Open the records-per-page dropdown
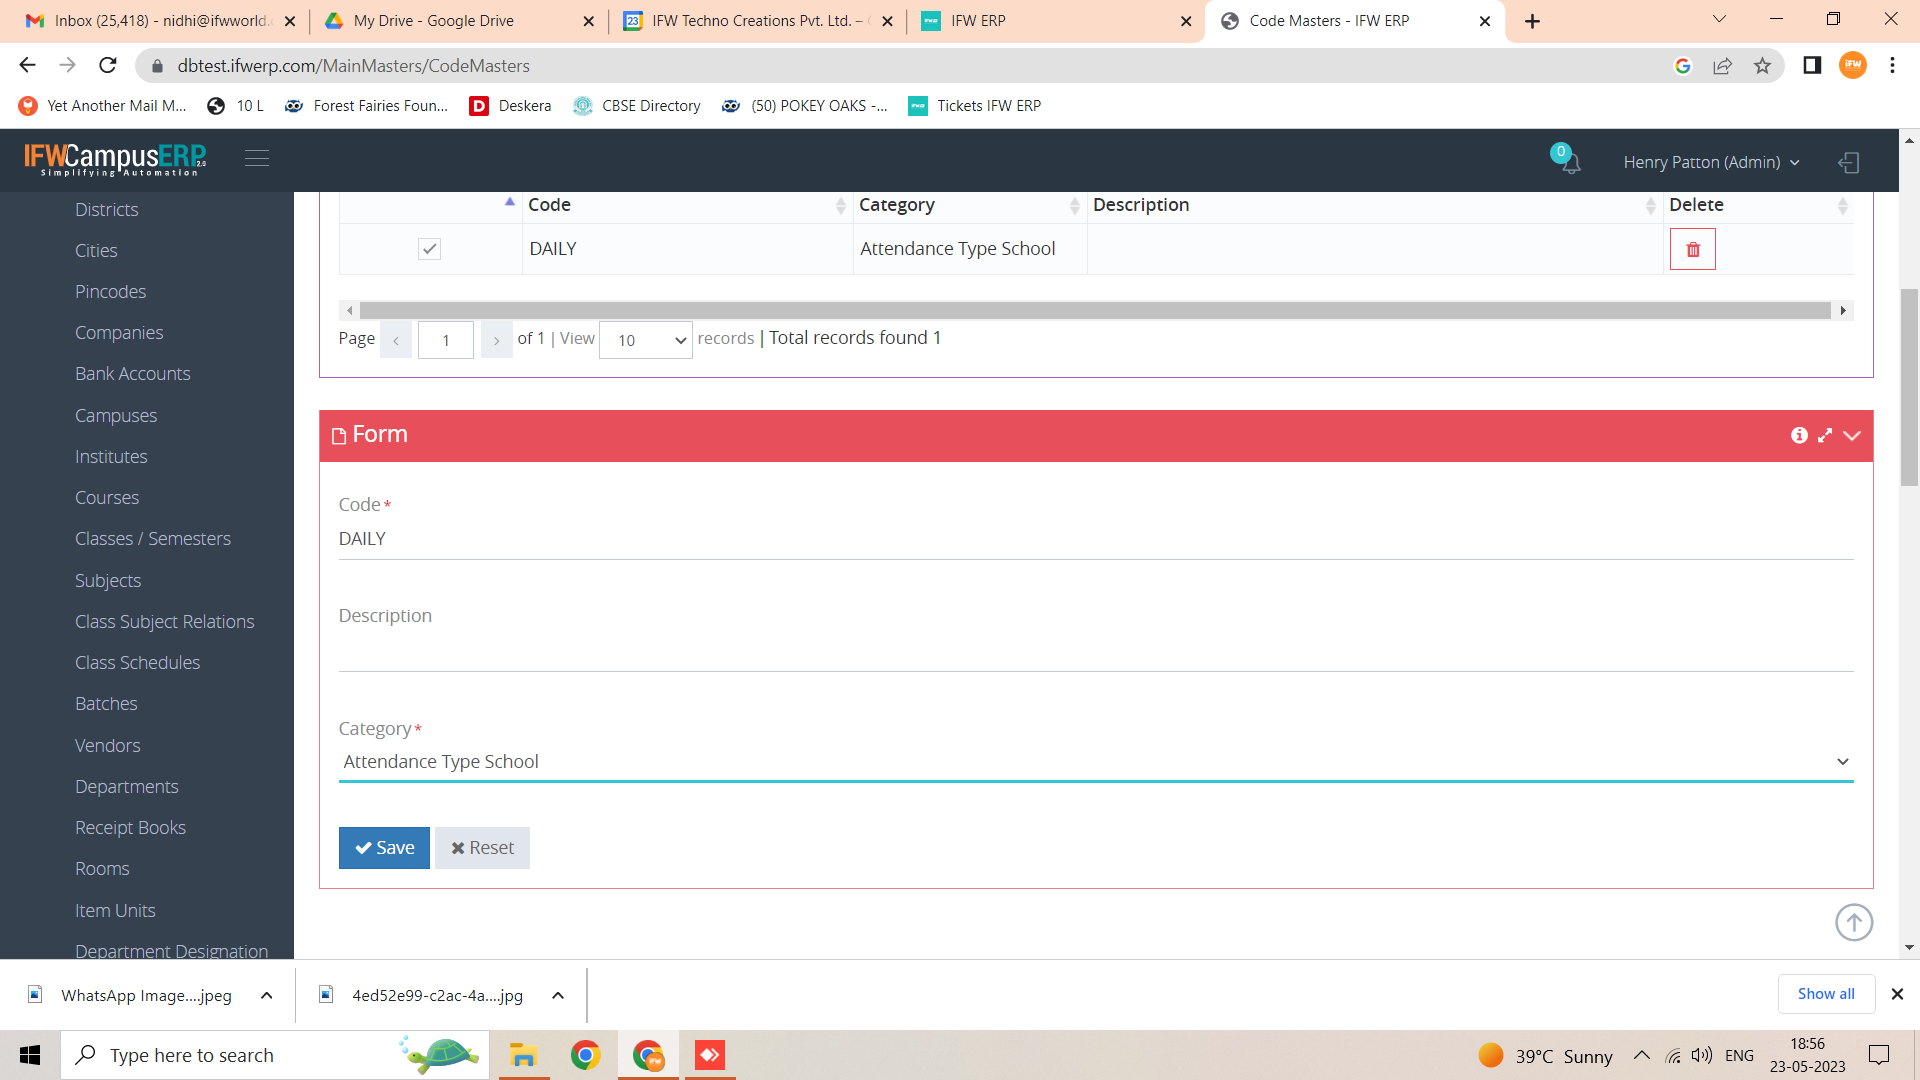Viewport: 1920px width, 1080px height. [646, 340]
